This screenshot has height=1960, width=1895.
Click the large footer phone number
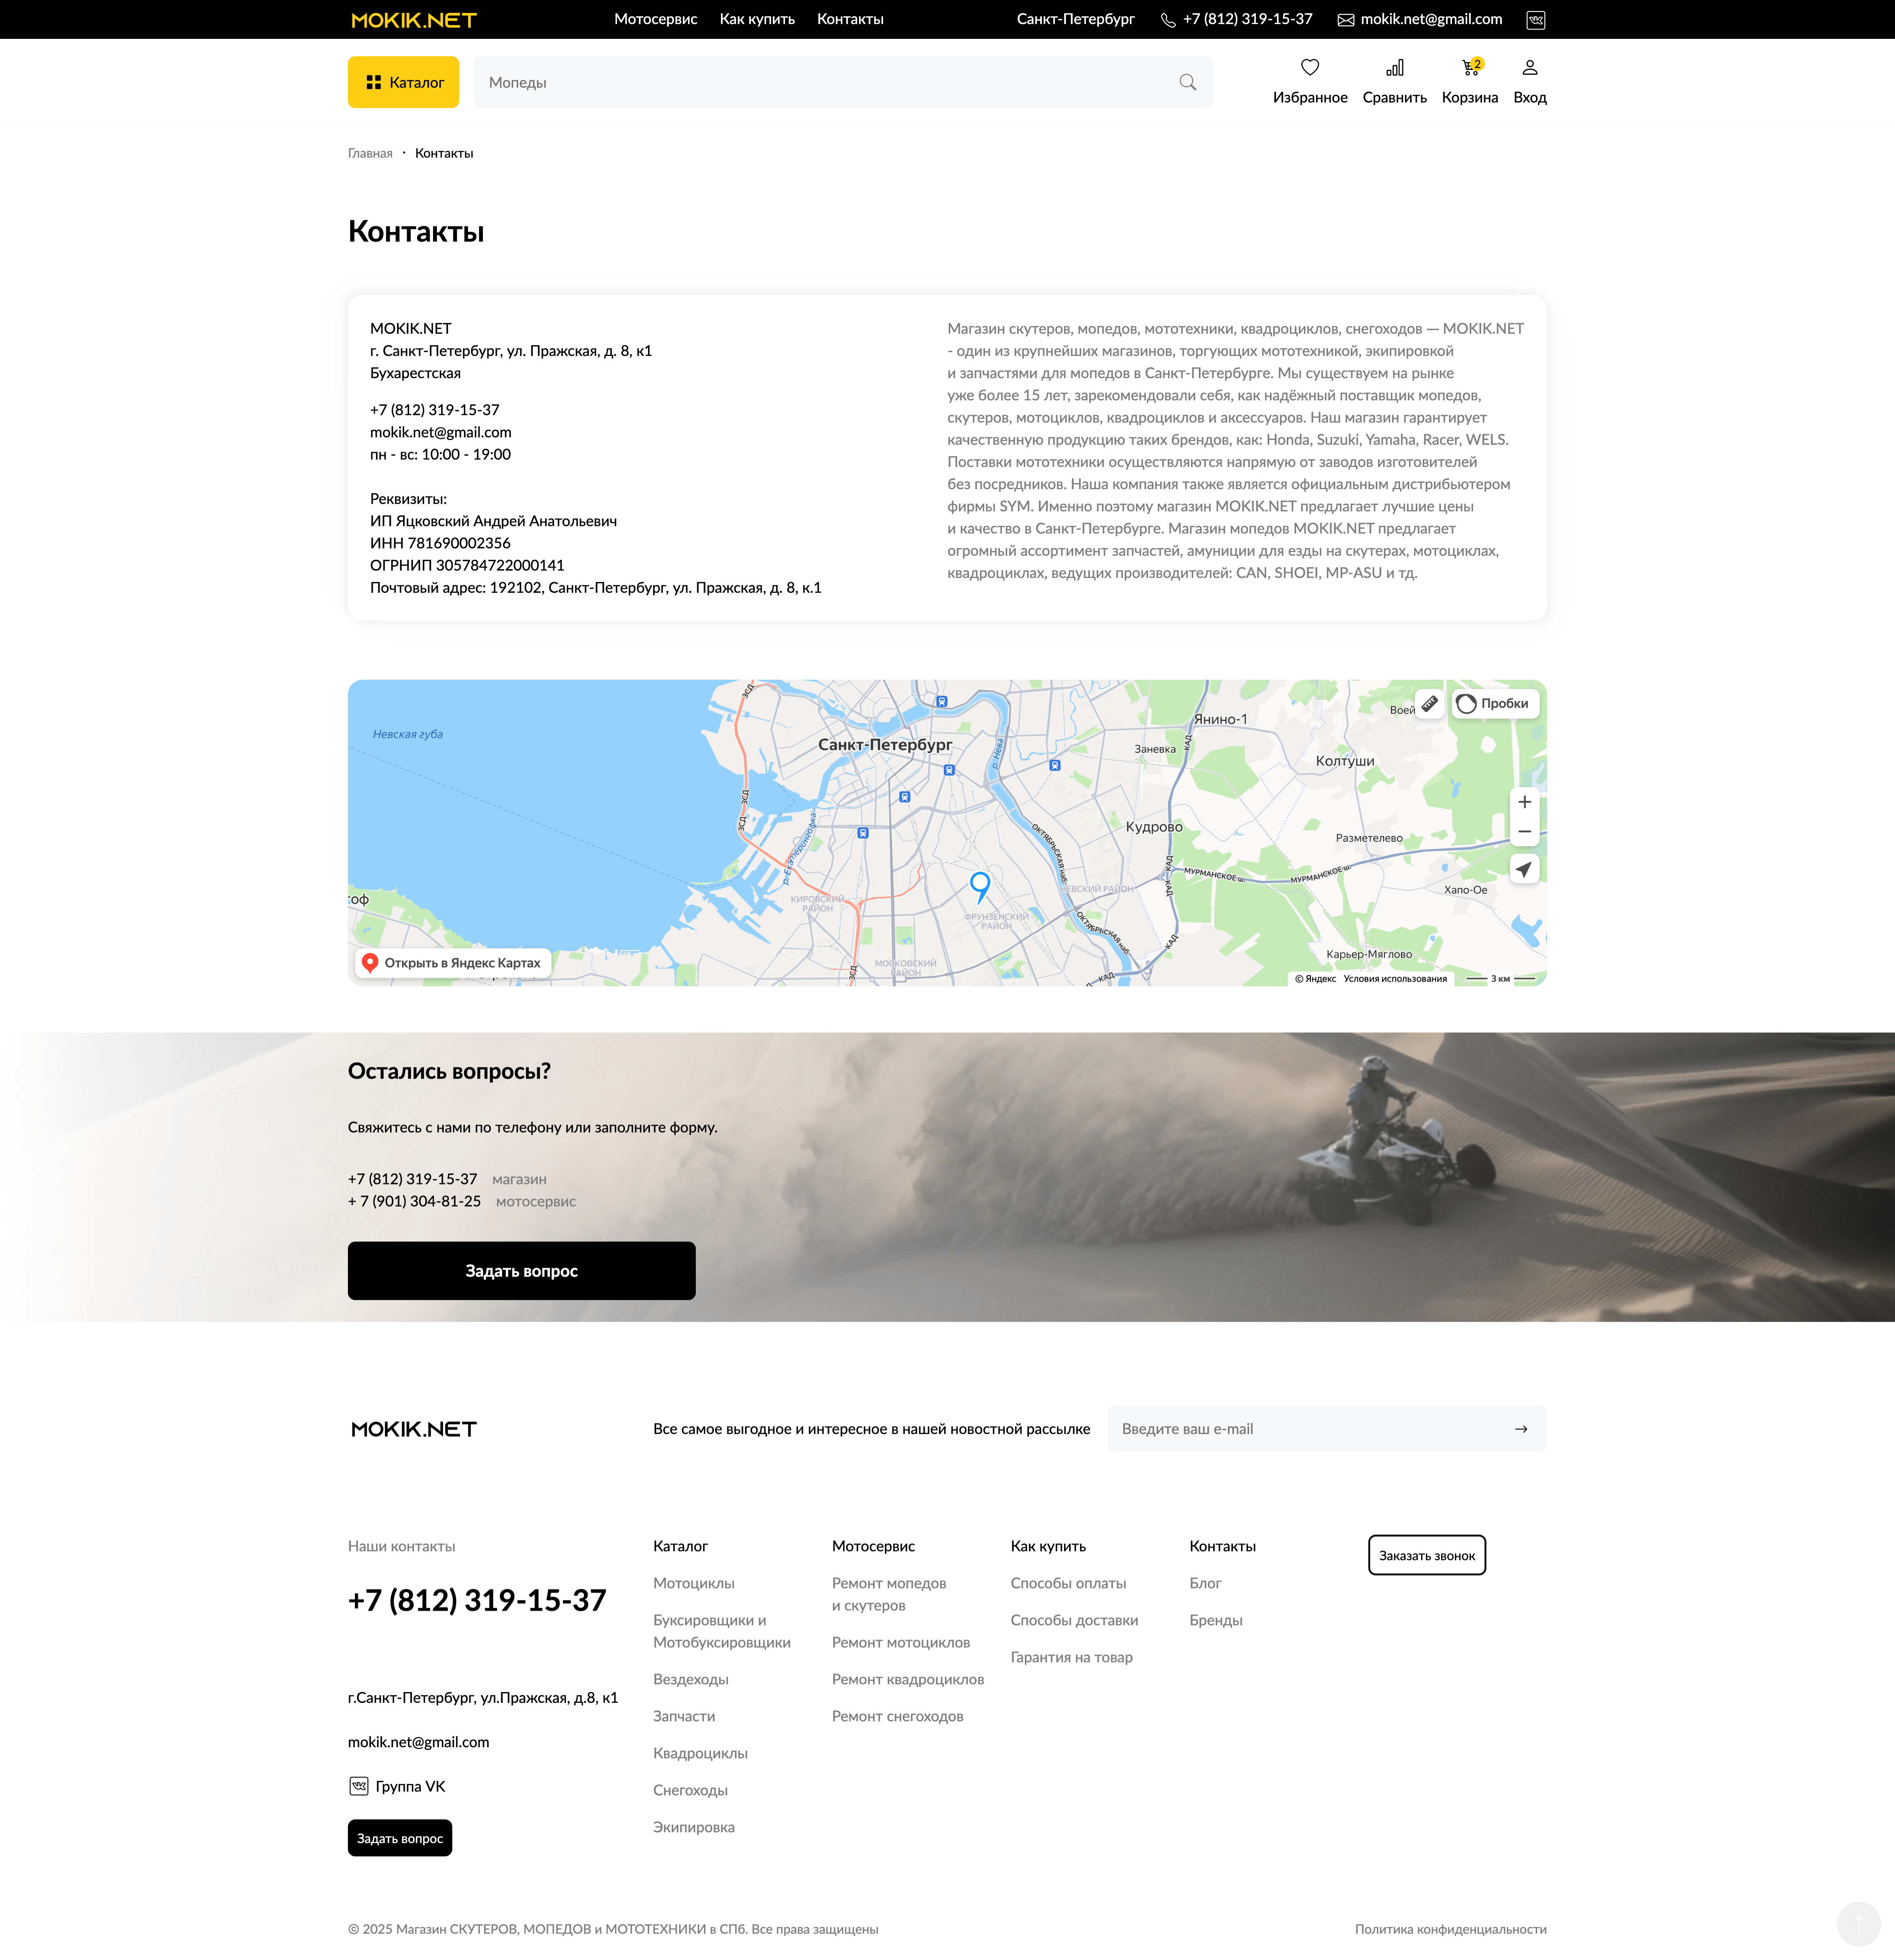pyautogui.click(x=477, y=1600)
